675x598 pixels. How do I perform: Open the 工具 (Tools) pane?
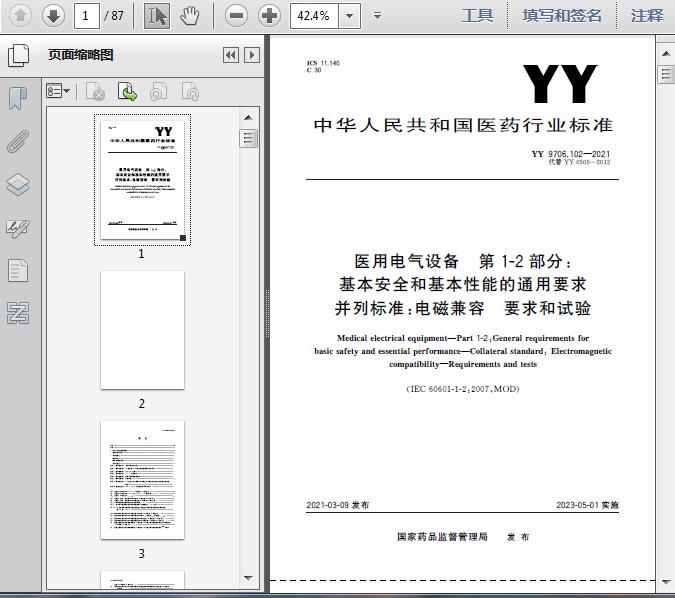[477, 15]
